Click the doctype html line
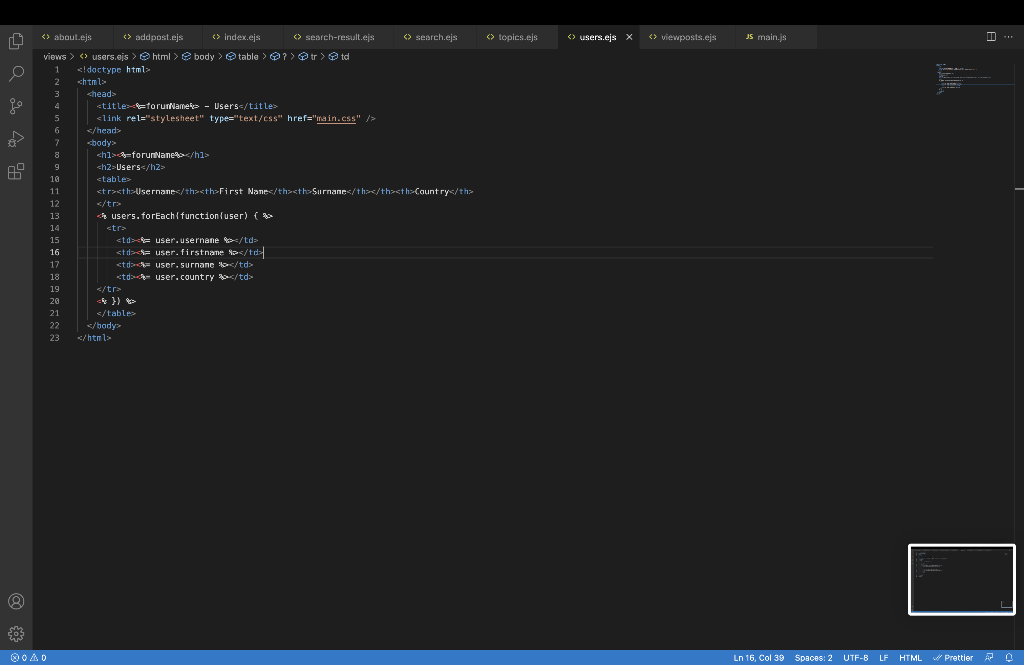 [114, 69]
